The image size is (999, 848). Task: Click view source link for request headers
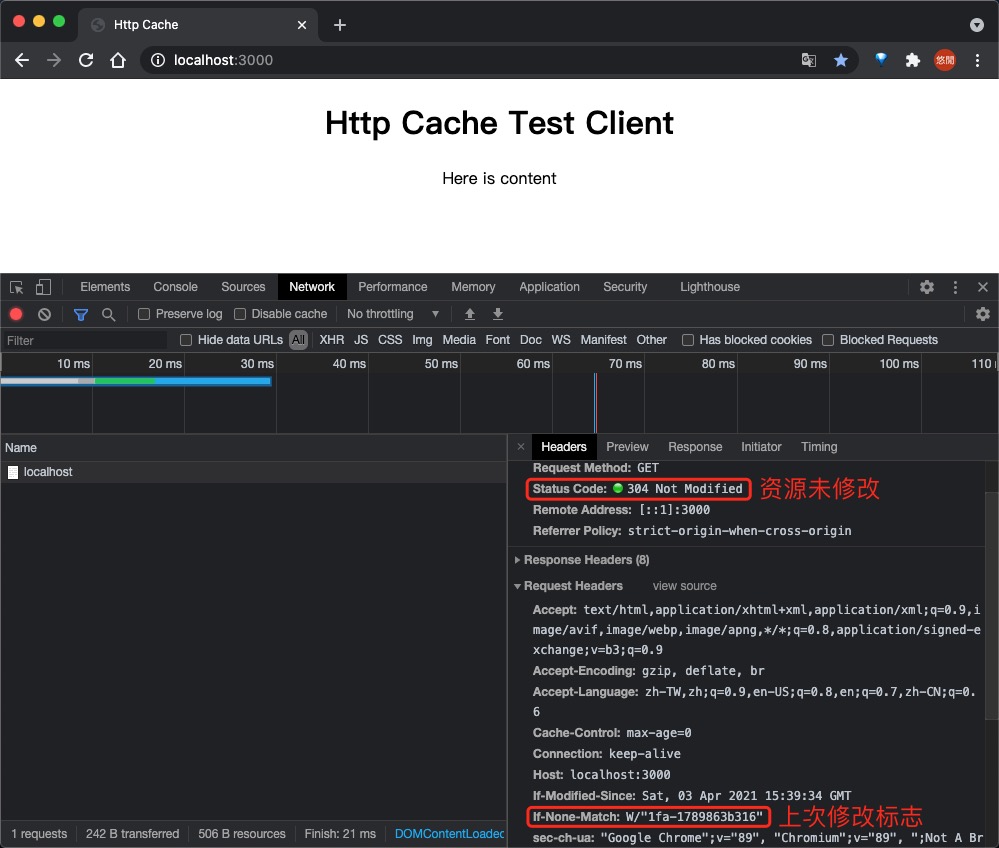pos(684,586)
